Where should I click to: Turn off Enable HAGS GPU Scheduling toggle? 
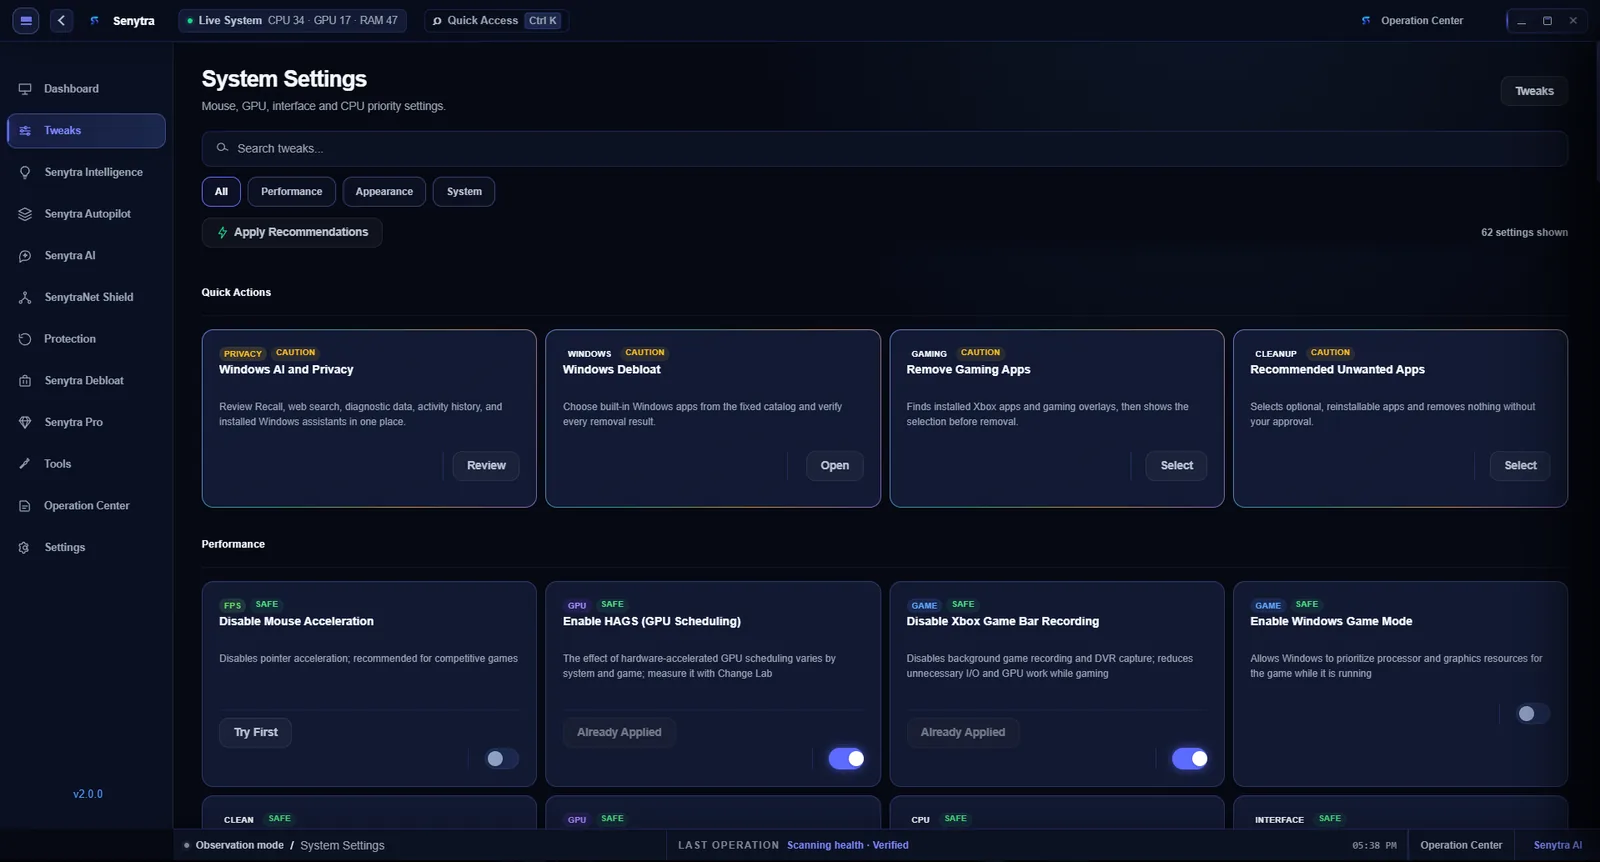click(x=846, y=759)
